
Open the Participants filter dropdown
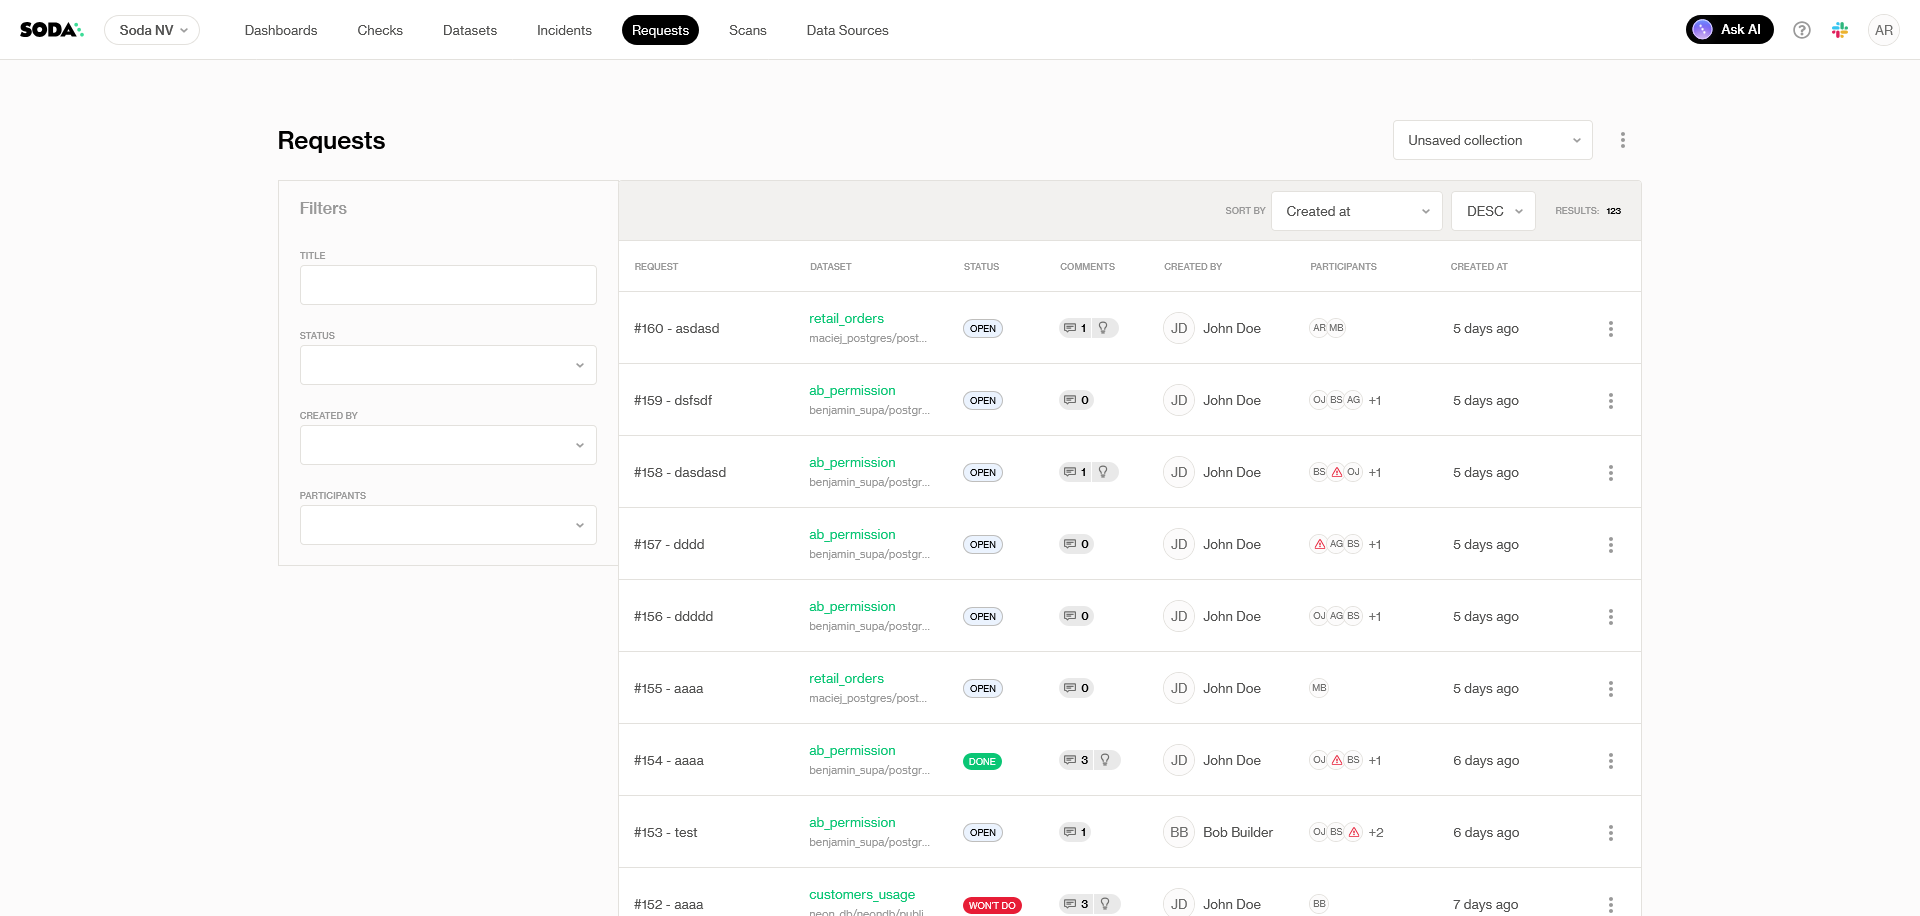click(448, 525)
